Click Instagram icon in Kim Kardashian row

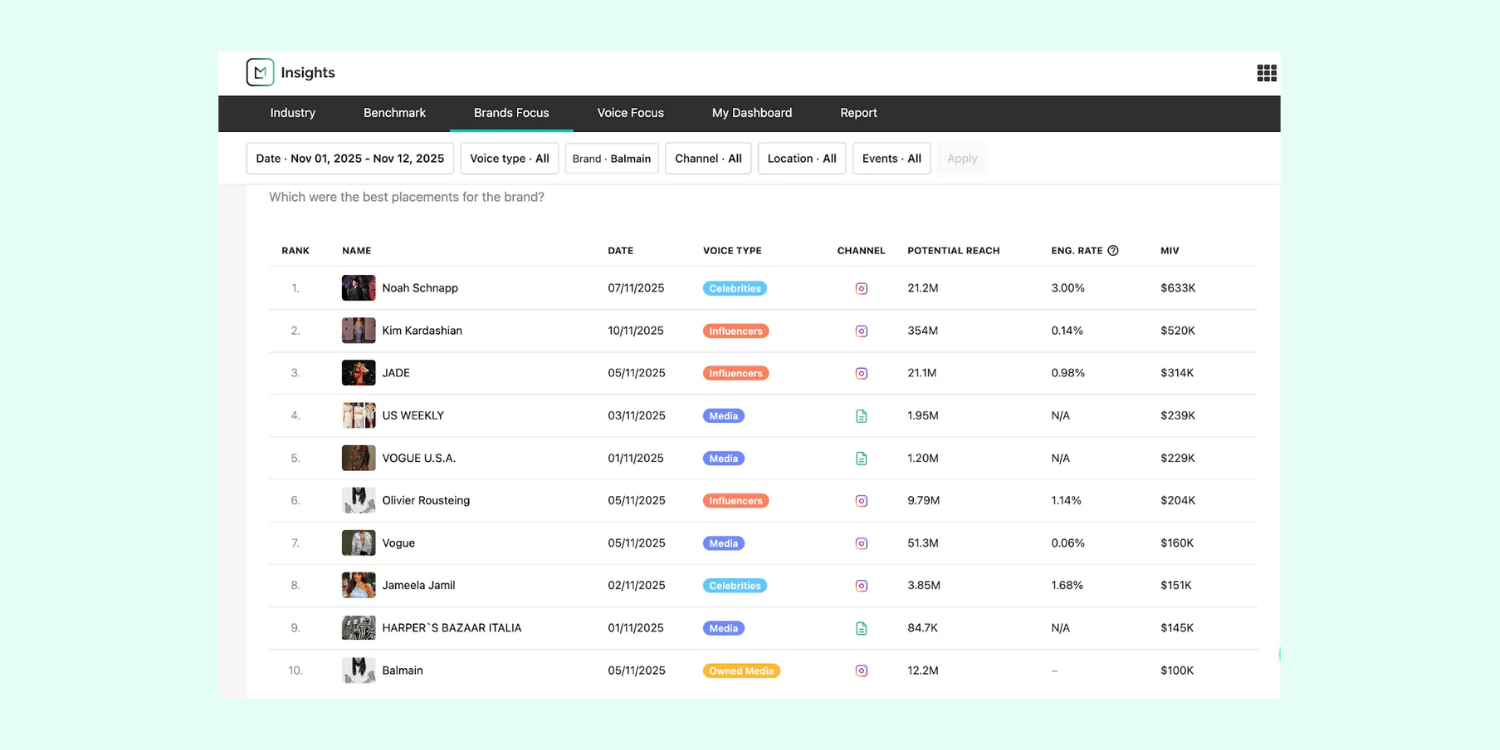pyautogui.click(x=861, y=331)
